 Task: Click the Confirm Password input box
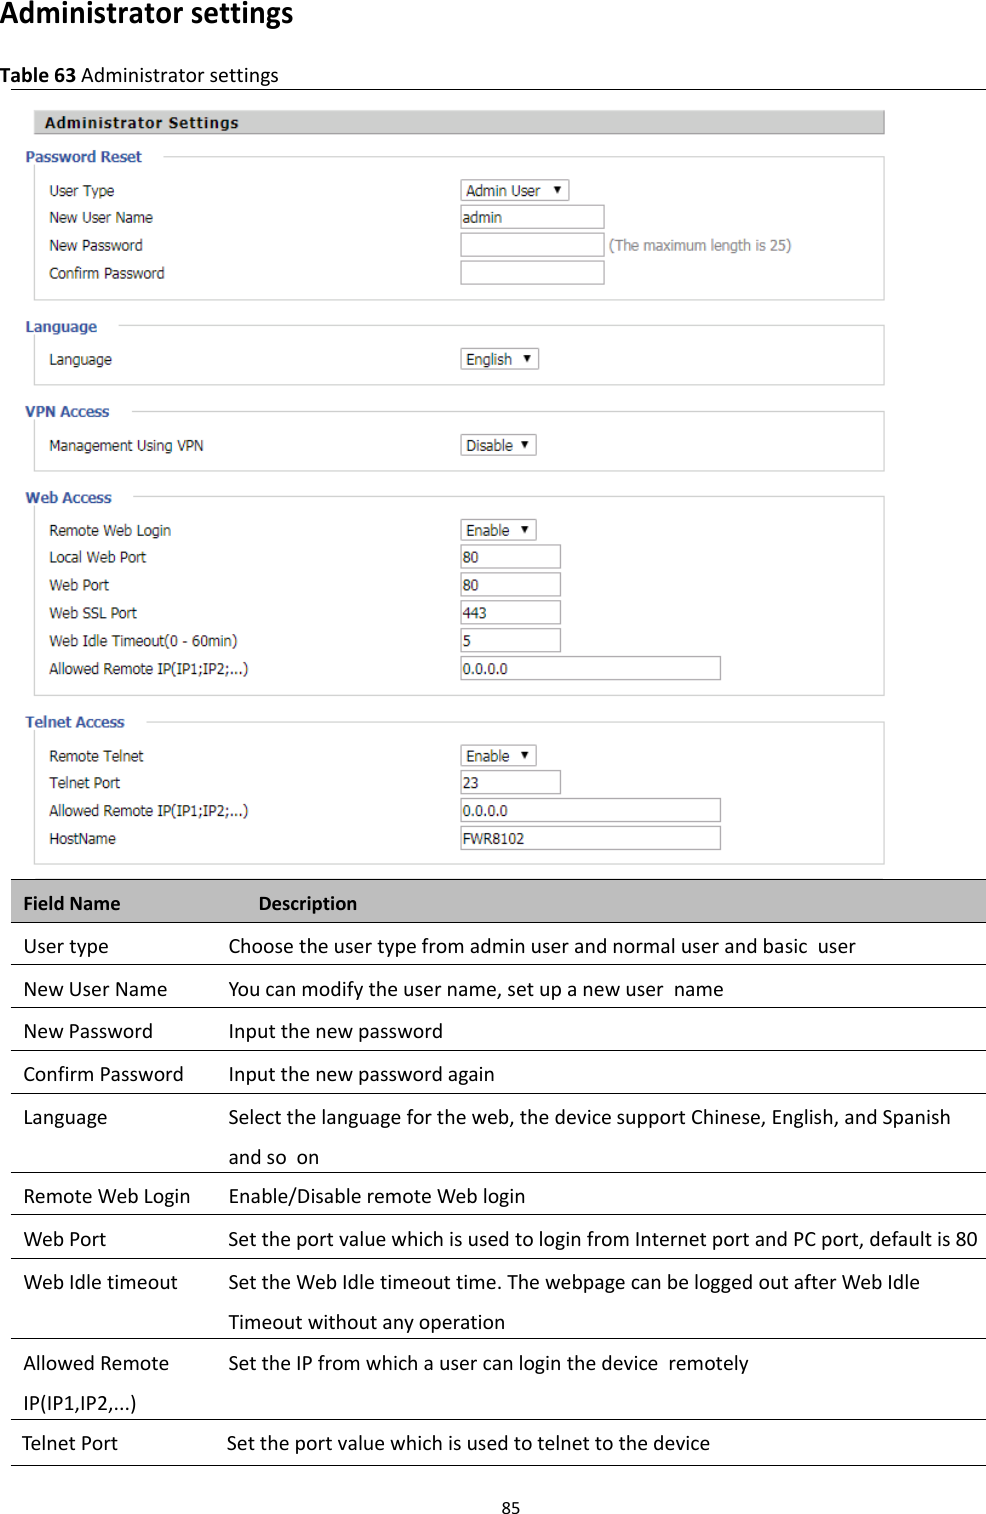point(531,272)
